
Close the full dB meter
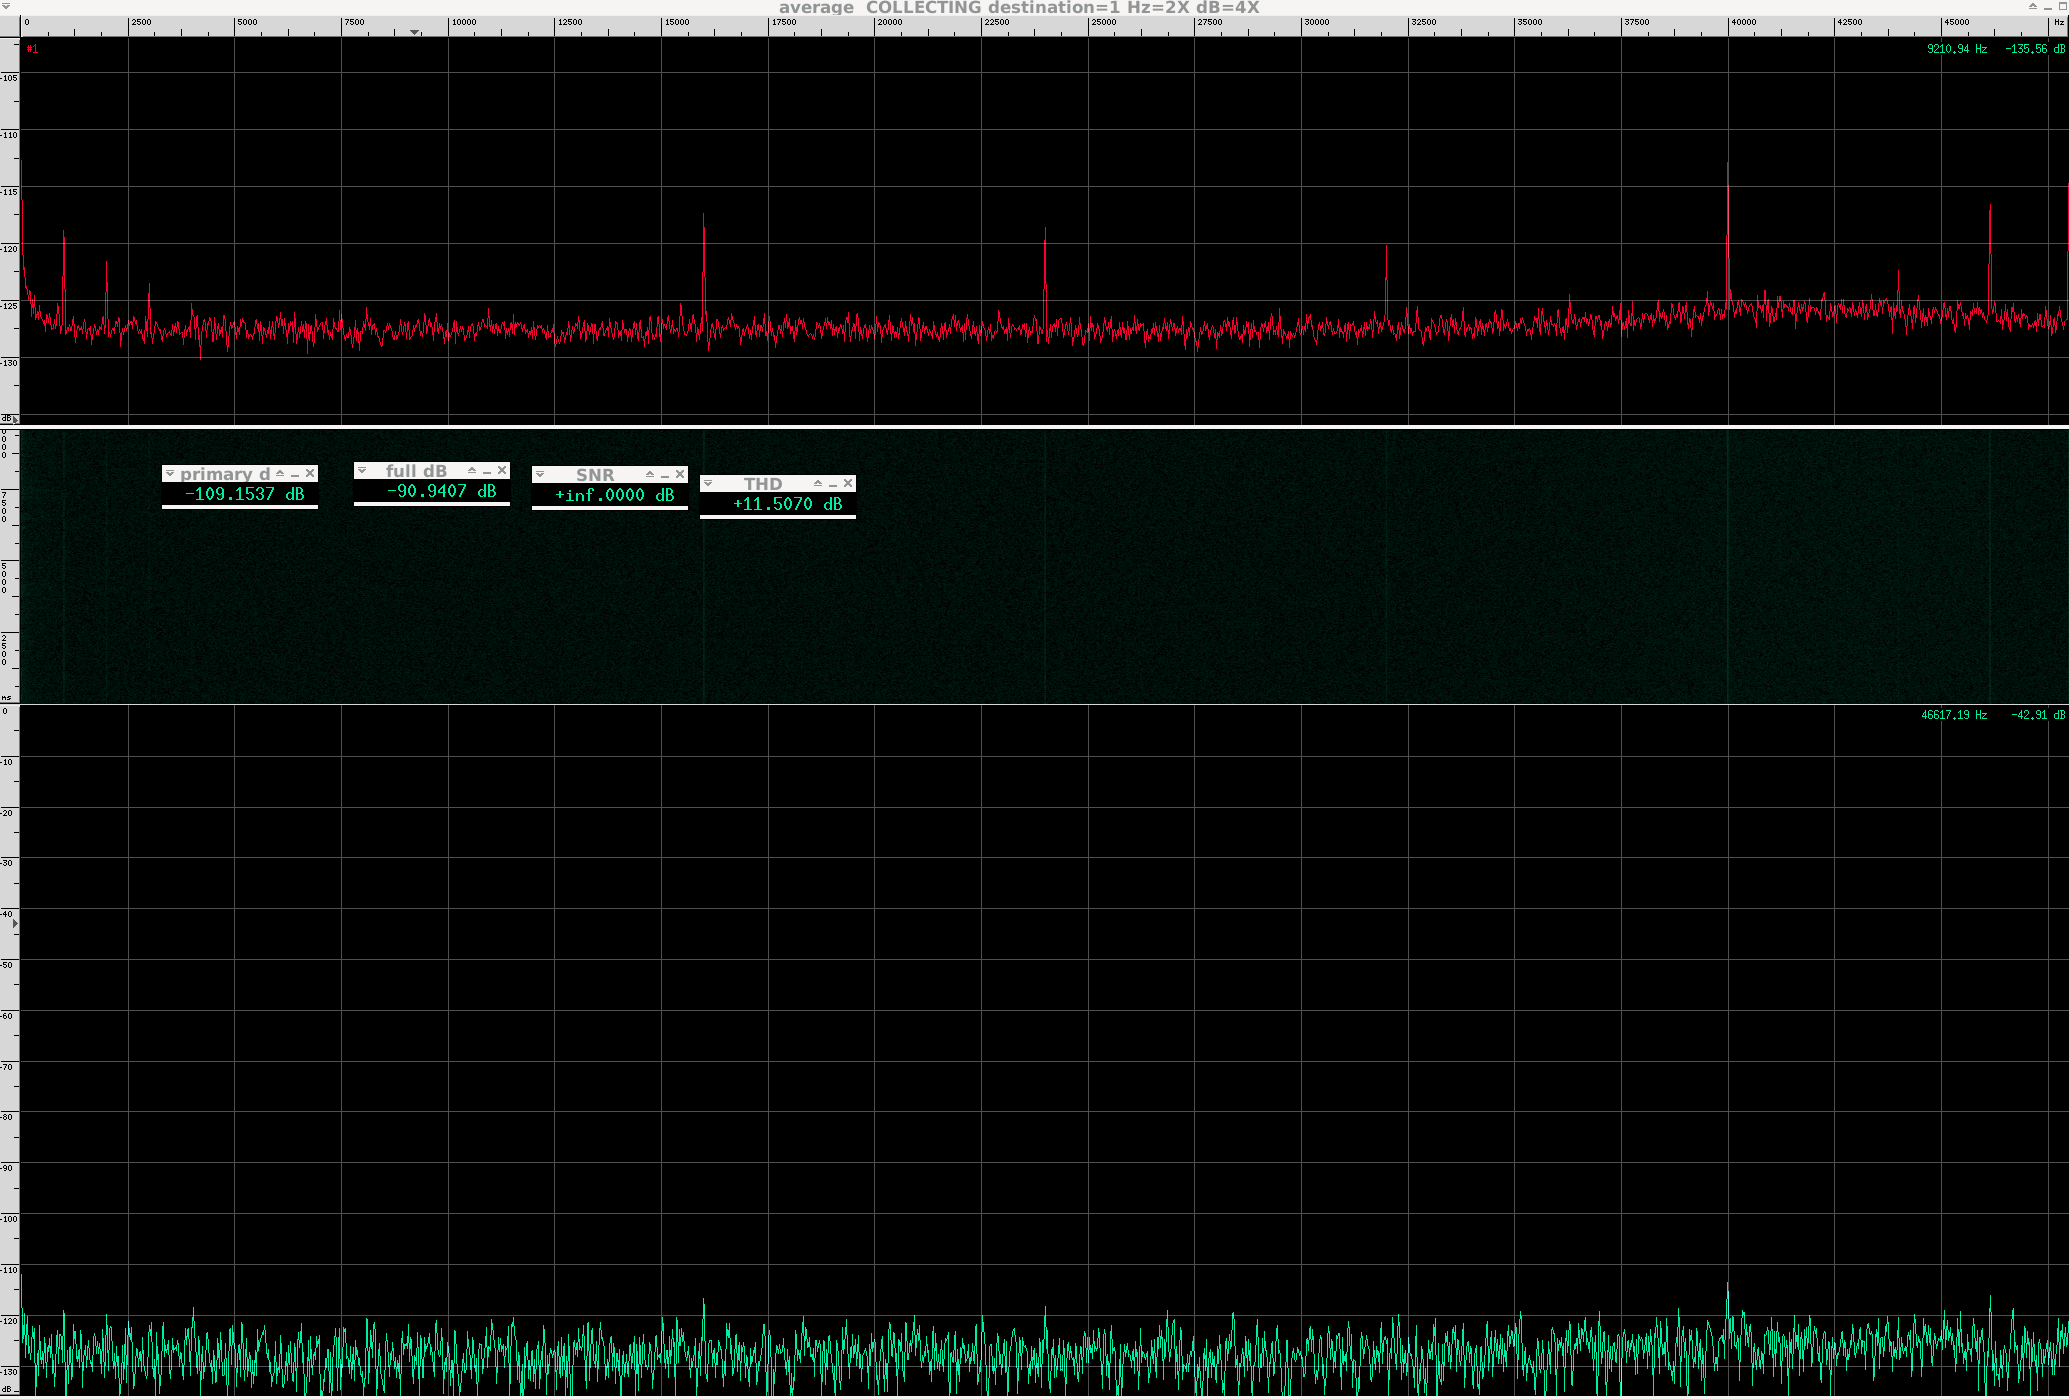502,470
